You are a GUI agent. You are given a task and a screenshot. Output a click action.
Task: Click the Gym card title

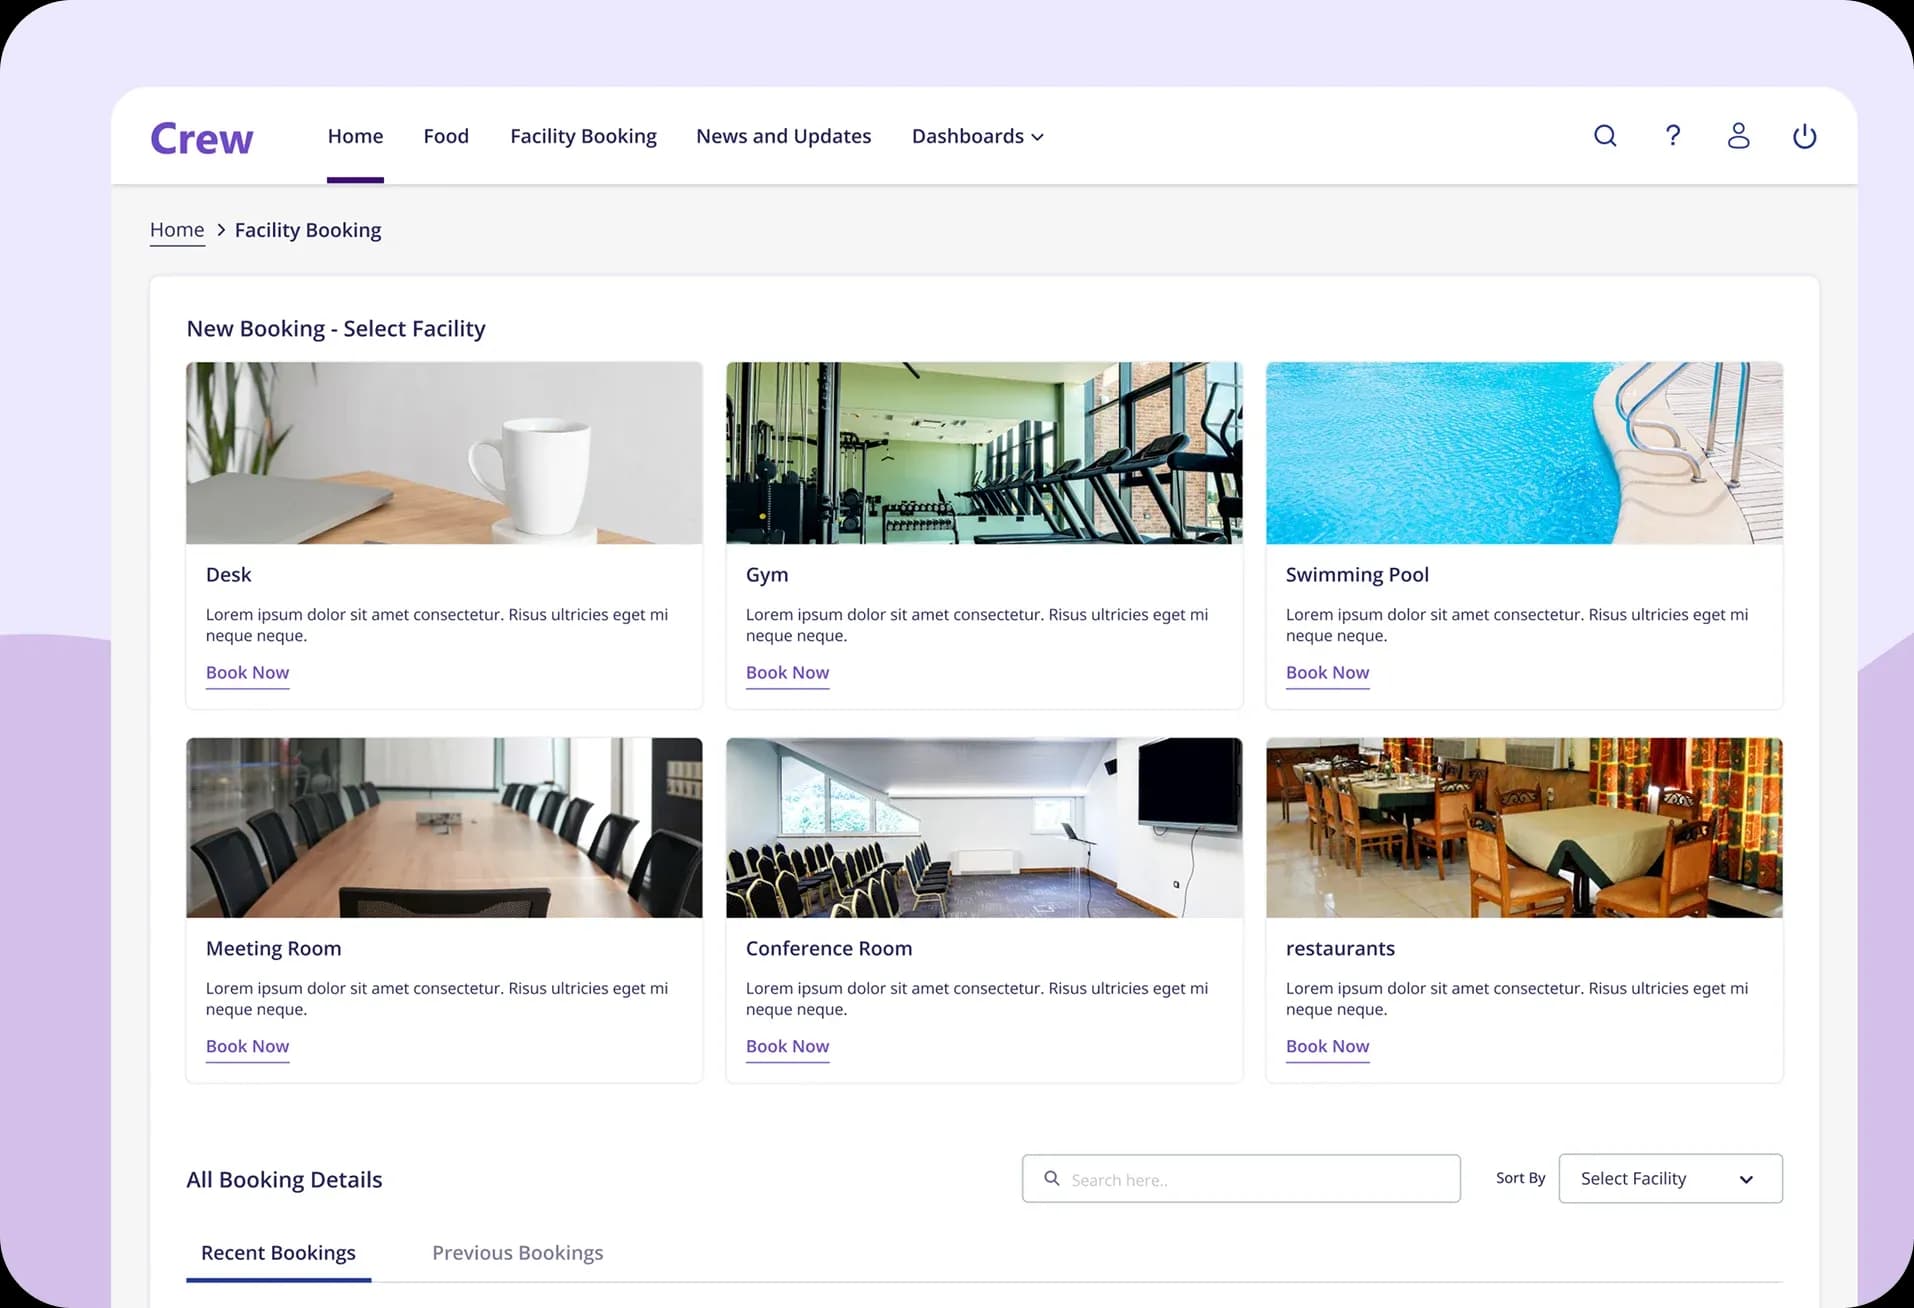coord(767,575)
